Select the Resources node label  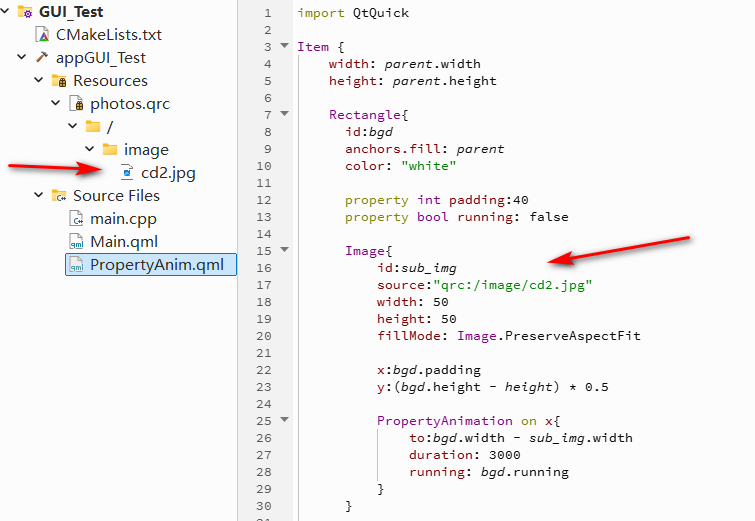(x=110, y=80)
